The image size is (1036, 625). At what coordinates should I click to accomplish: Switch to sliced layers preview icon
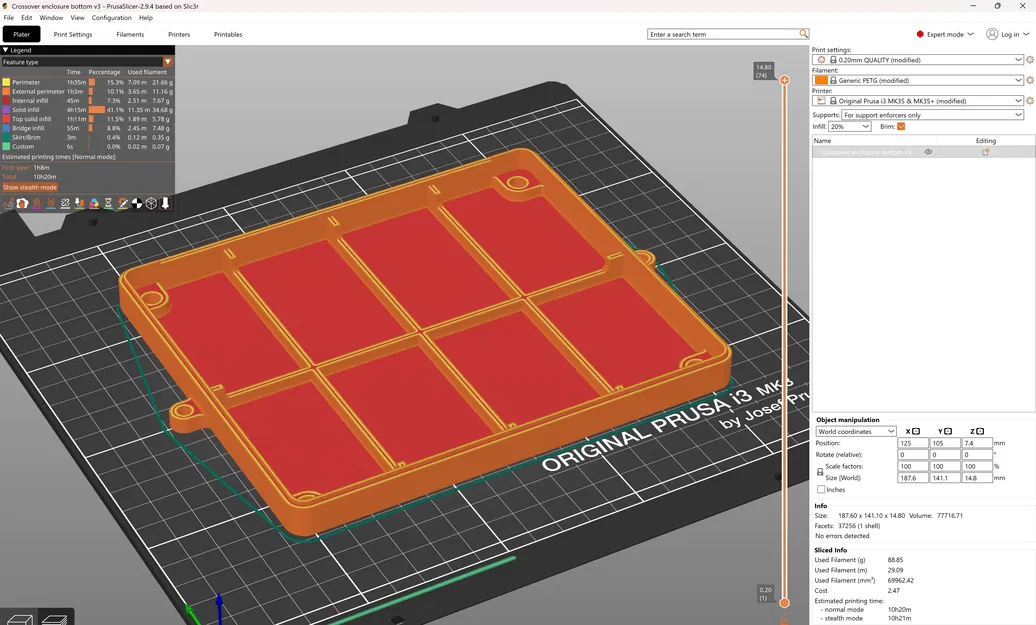[x=54, y=619]
